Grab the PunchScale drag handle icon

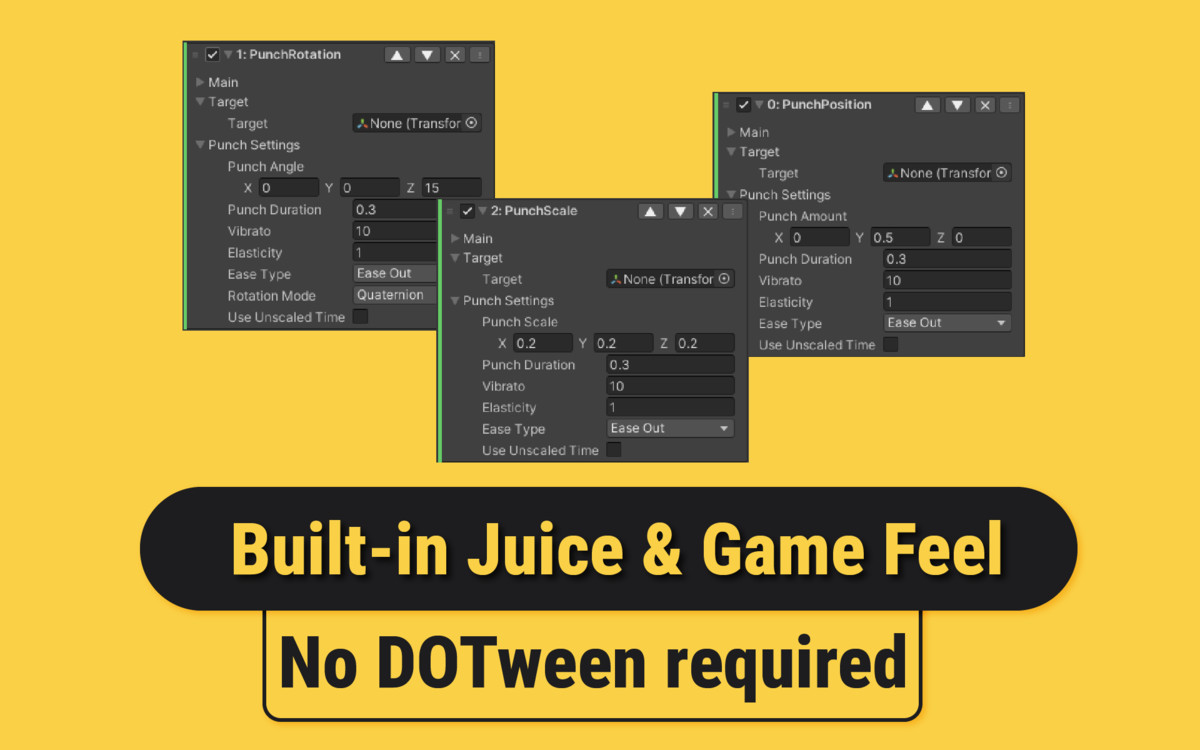click(x=449, y=211)
